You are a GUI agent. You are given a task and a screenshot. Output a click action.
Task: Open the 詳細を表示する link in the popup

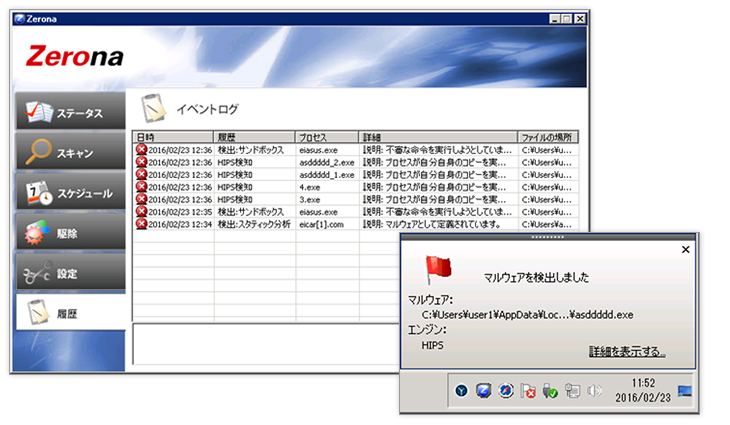(x=627, y=351)
